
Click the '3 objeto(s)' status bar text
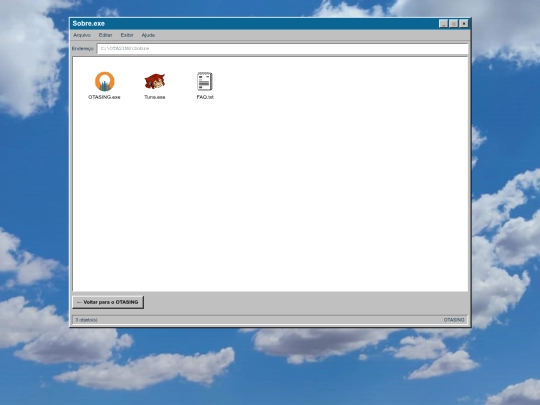[86, 320]
